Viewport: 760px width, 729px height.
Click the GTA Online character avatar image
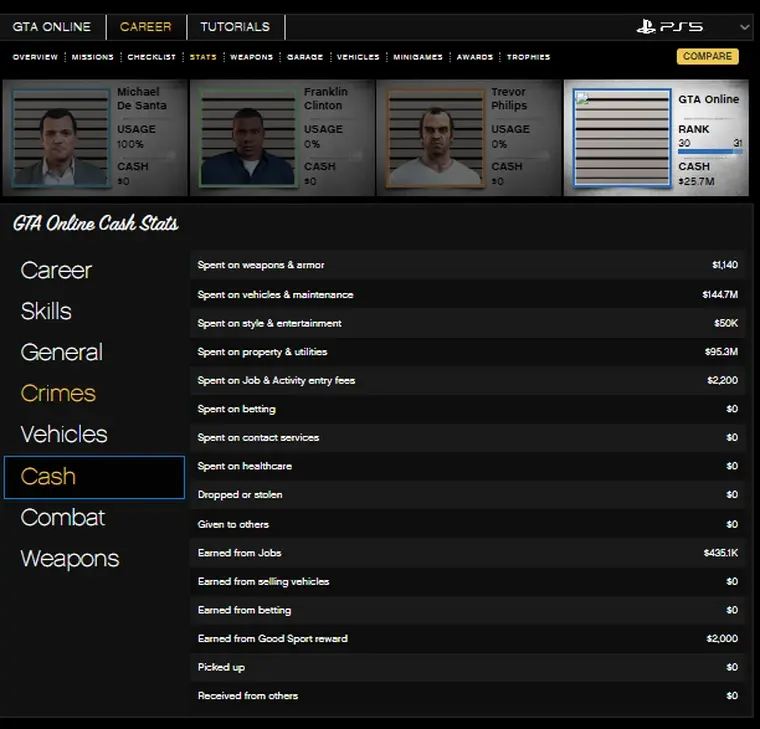point(622,138)
